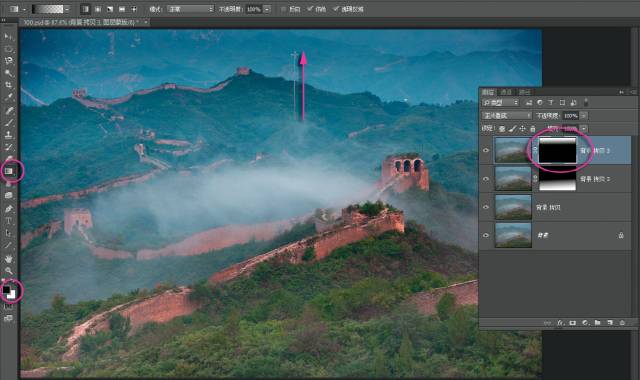Select the Marquee selection tool

point(8,49)
